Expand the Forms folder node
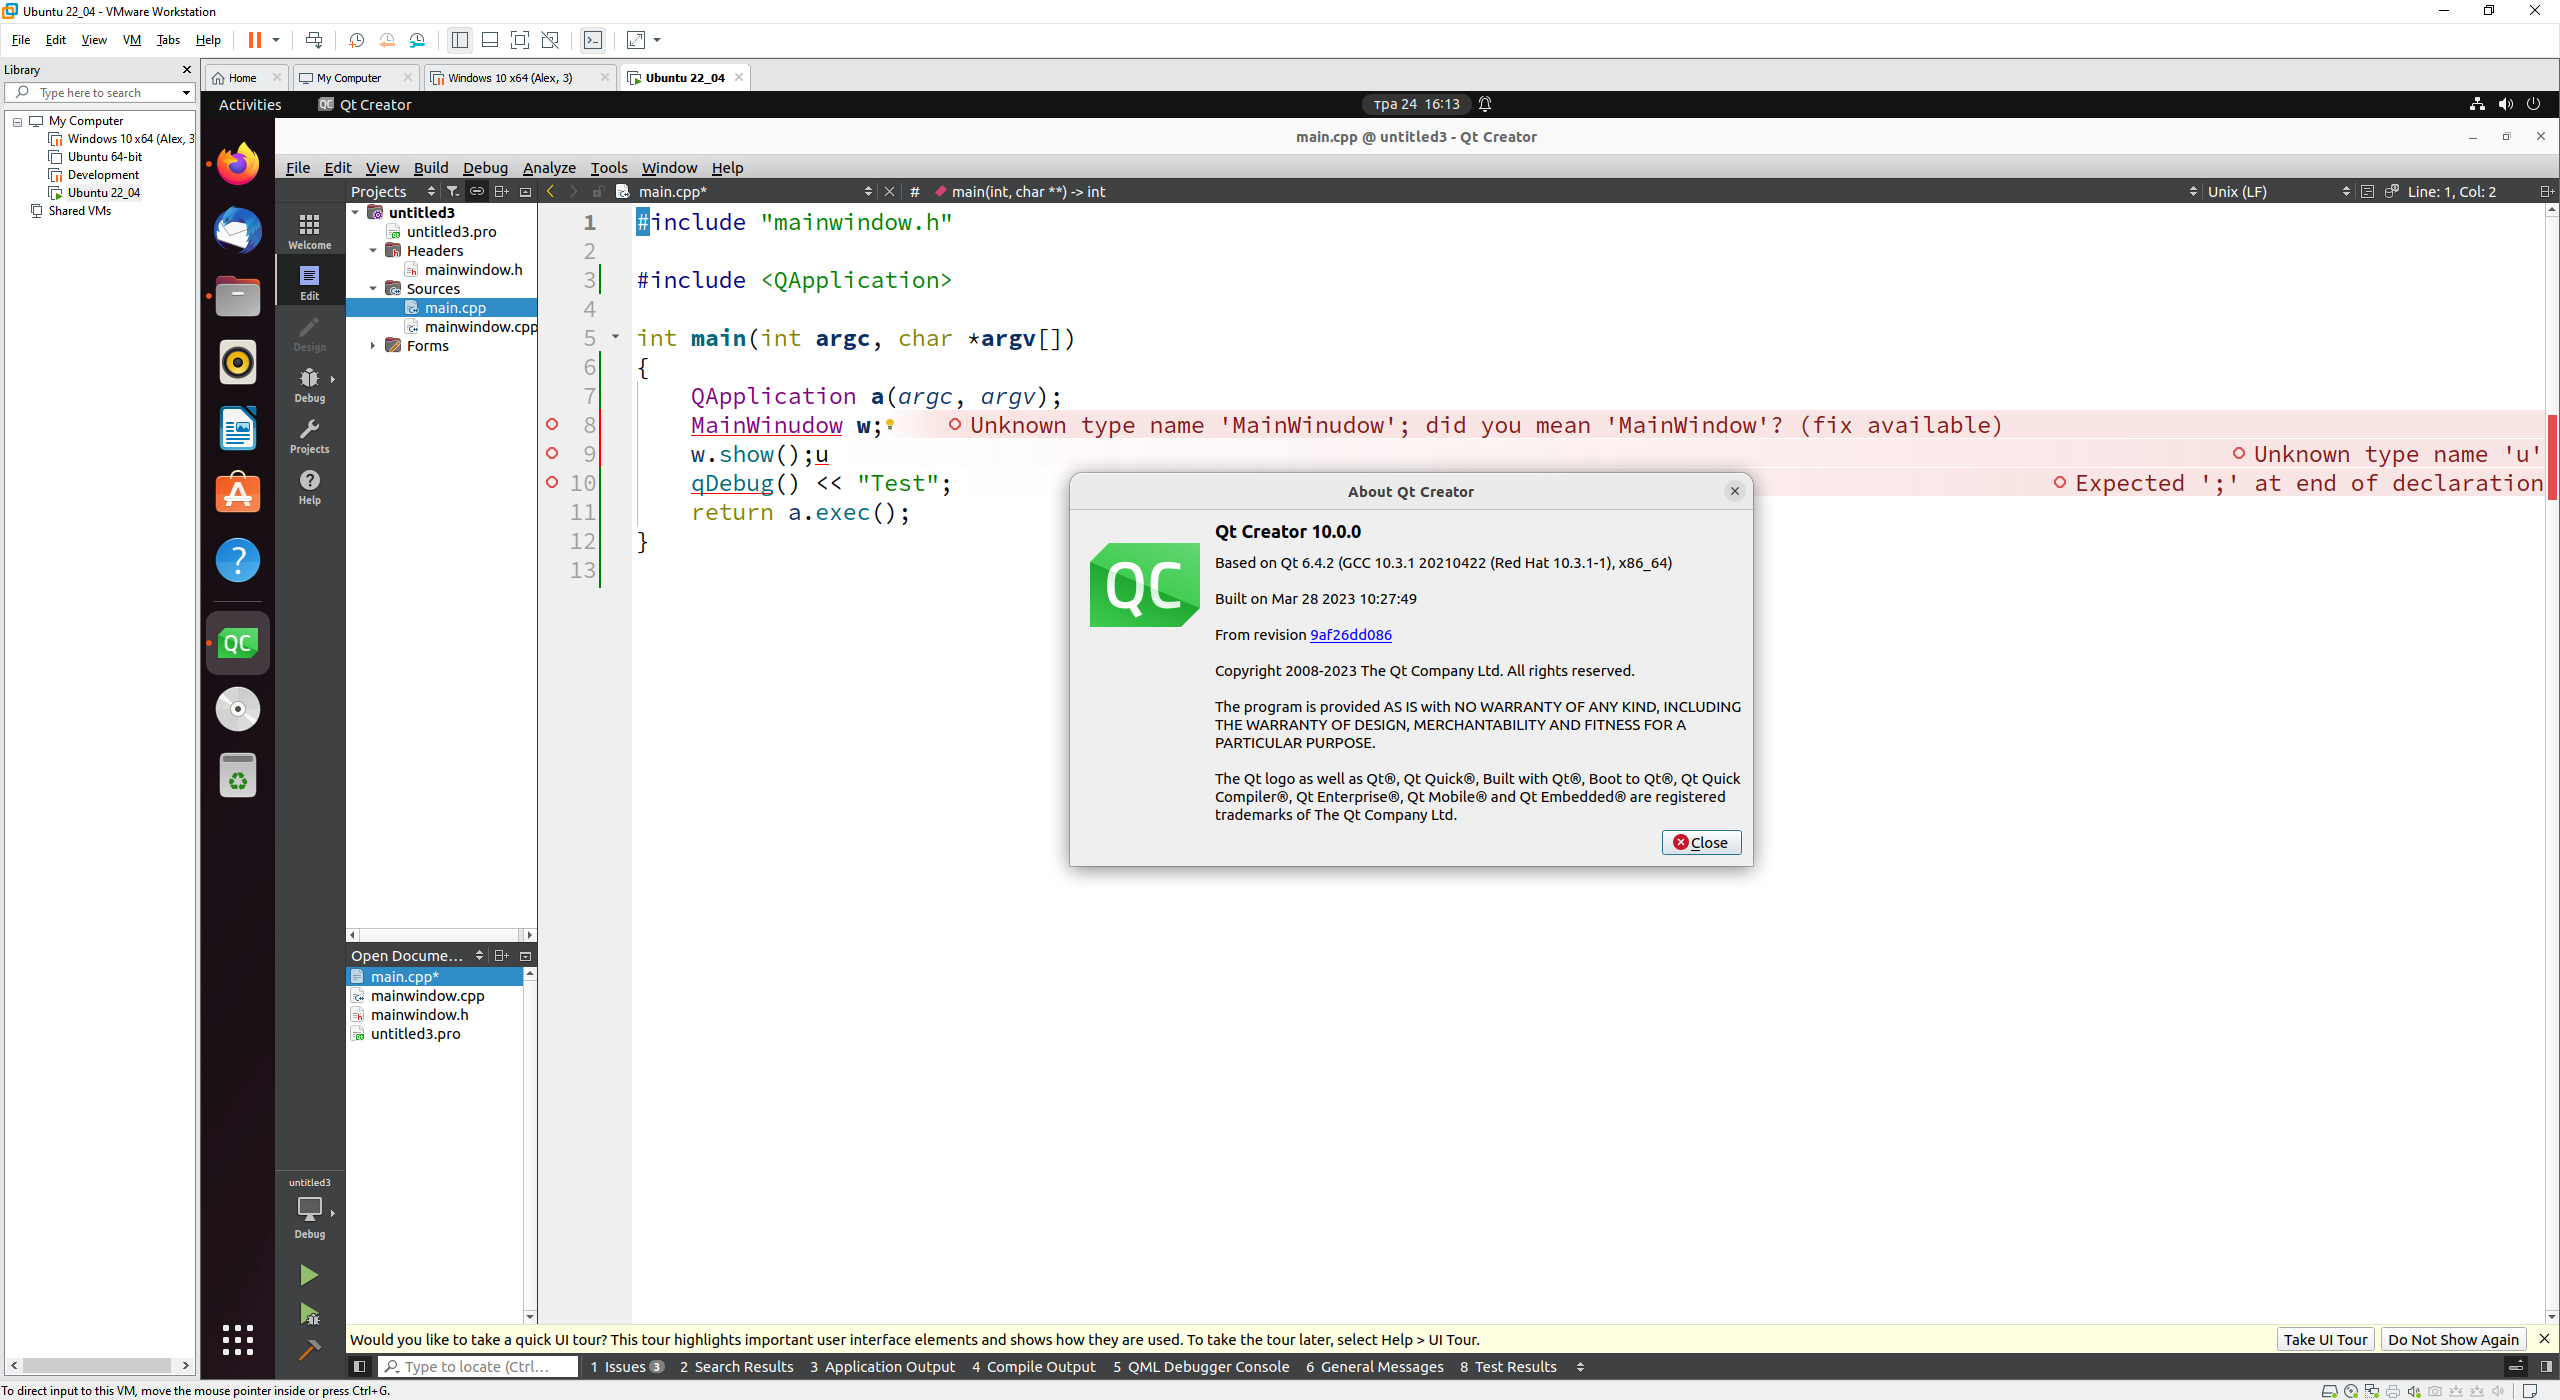 pos(373,346)
